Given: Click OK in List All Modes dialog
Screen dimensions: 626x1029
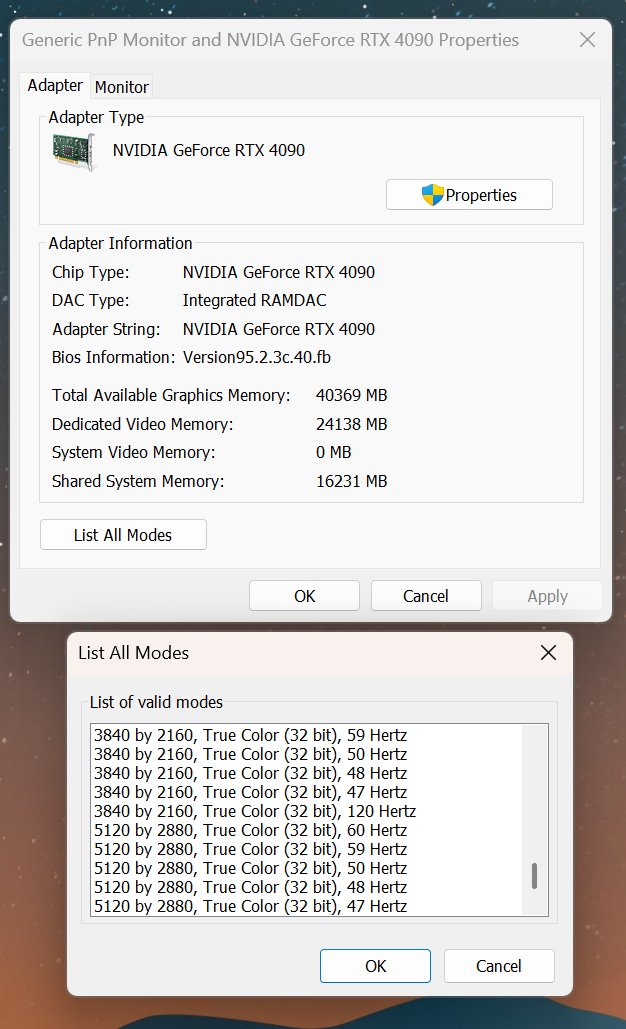Looking at the screenshot, I should (x=375, y=966).
